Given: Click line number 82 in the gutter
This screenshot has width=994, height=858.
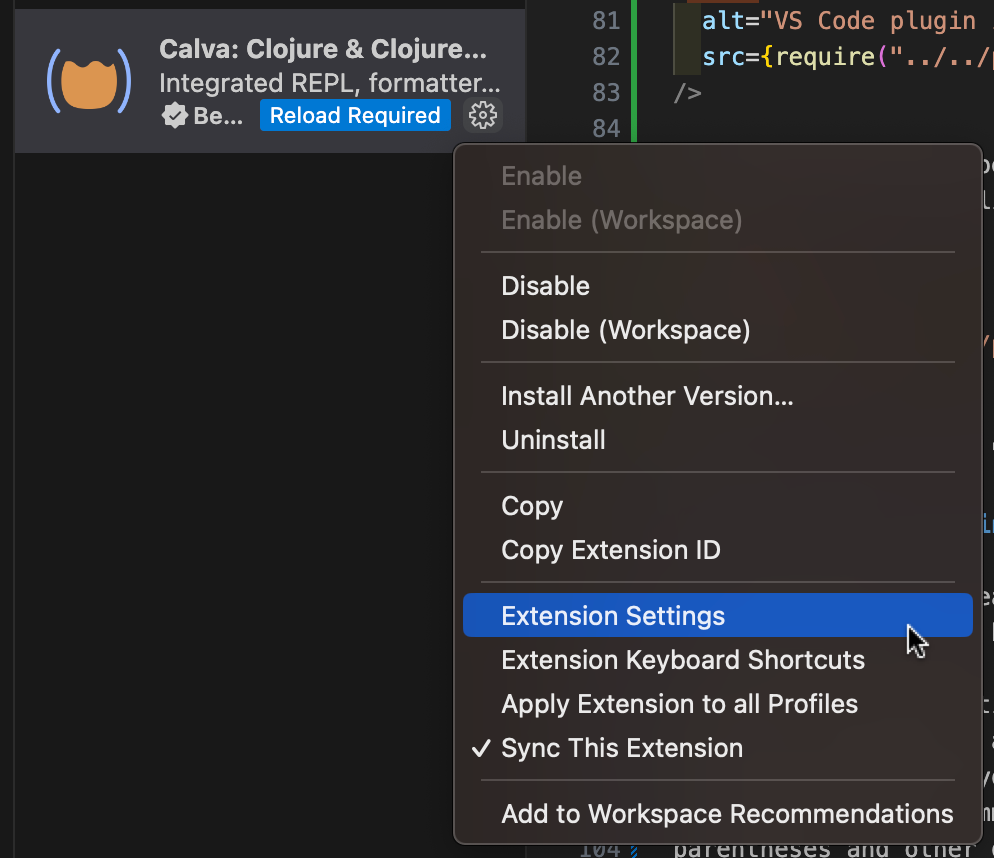Looking at the screenshot, I should pyautogui.click(x=606, y=56).
